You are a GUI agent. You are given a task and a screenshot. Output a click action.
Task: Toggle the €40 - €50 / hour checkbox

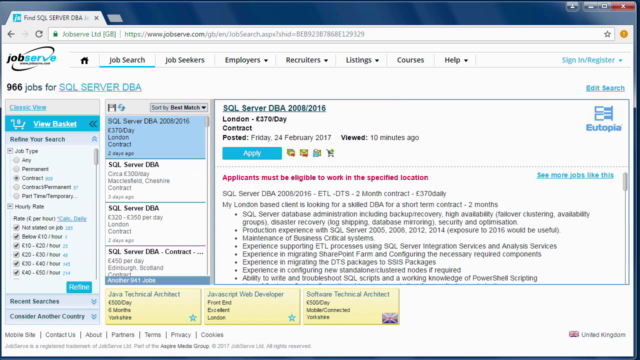point(16,273)
